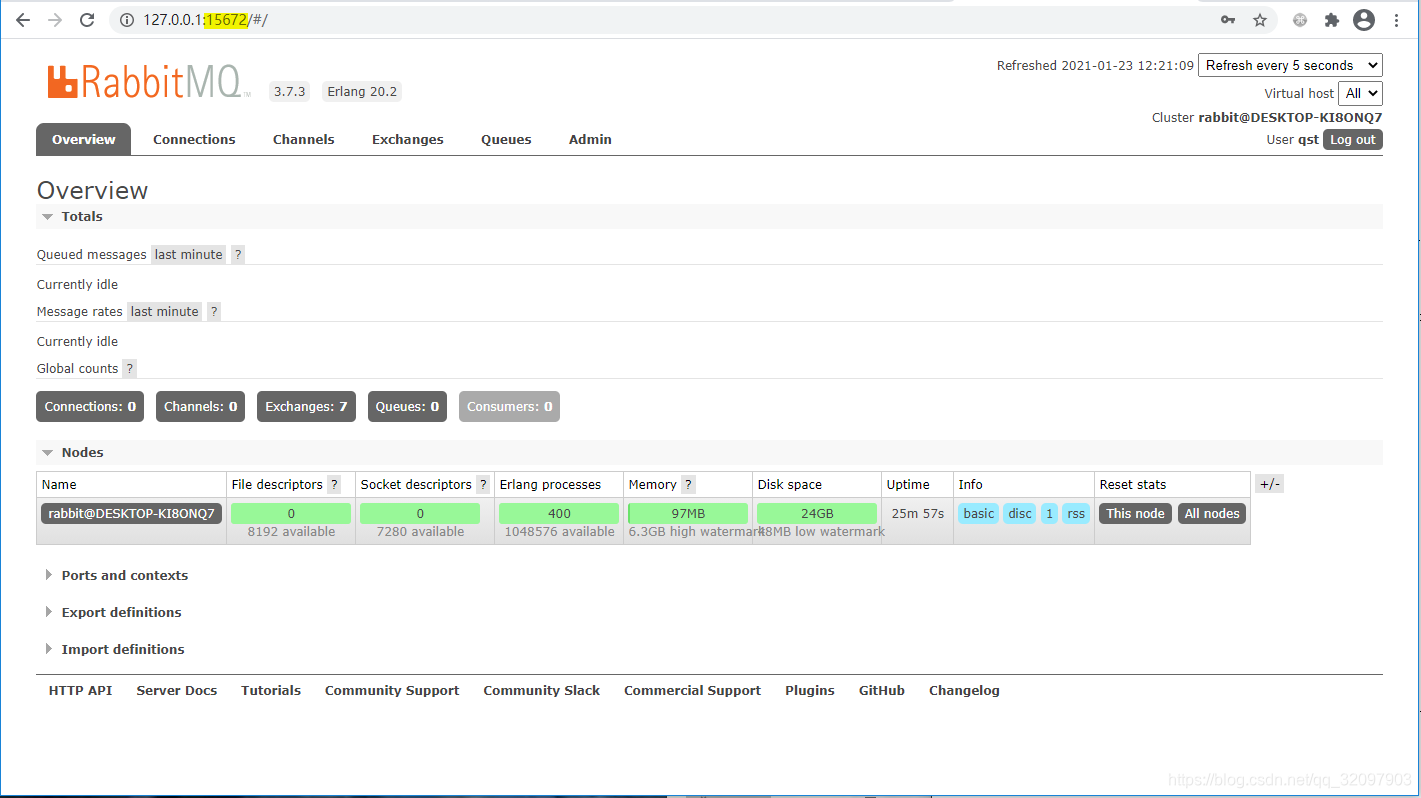Image resolution: width=1421 pixels, height=798 pixels.
Task: Click the Memory column help icon
Action: click(x=688, y=485)
